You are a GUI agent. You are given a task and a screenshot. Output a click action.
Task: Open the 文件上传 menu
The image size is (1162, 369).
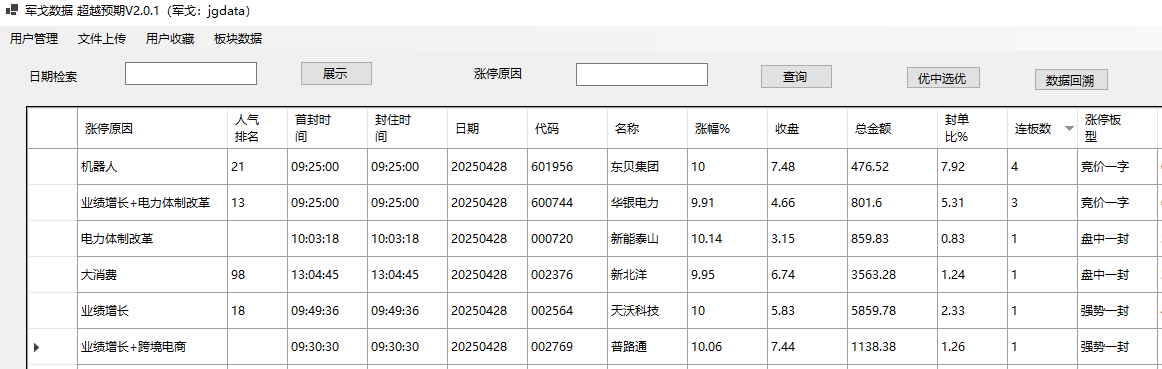[102, 39]
